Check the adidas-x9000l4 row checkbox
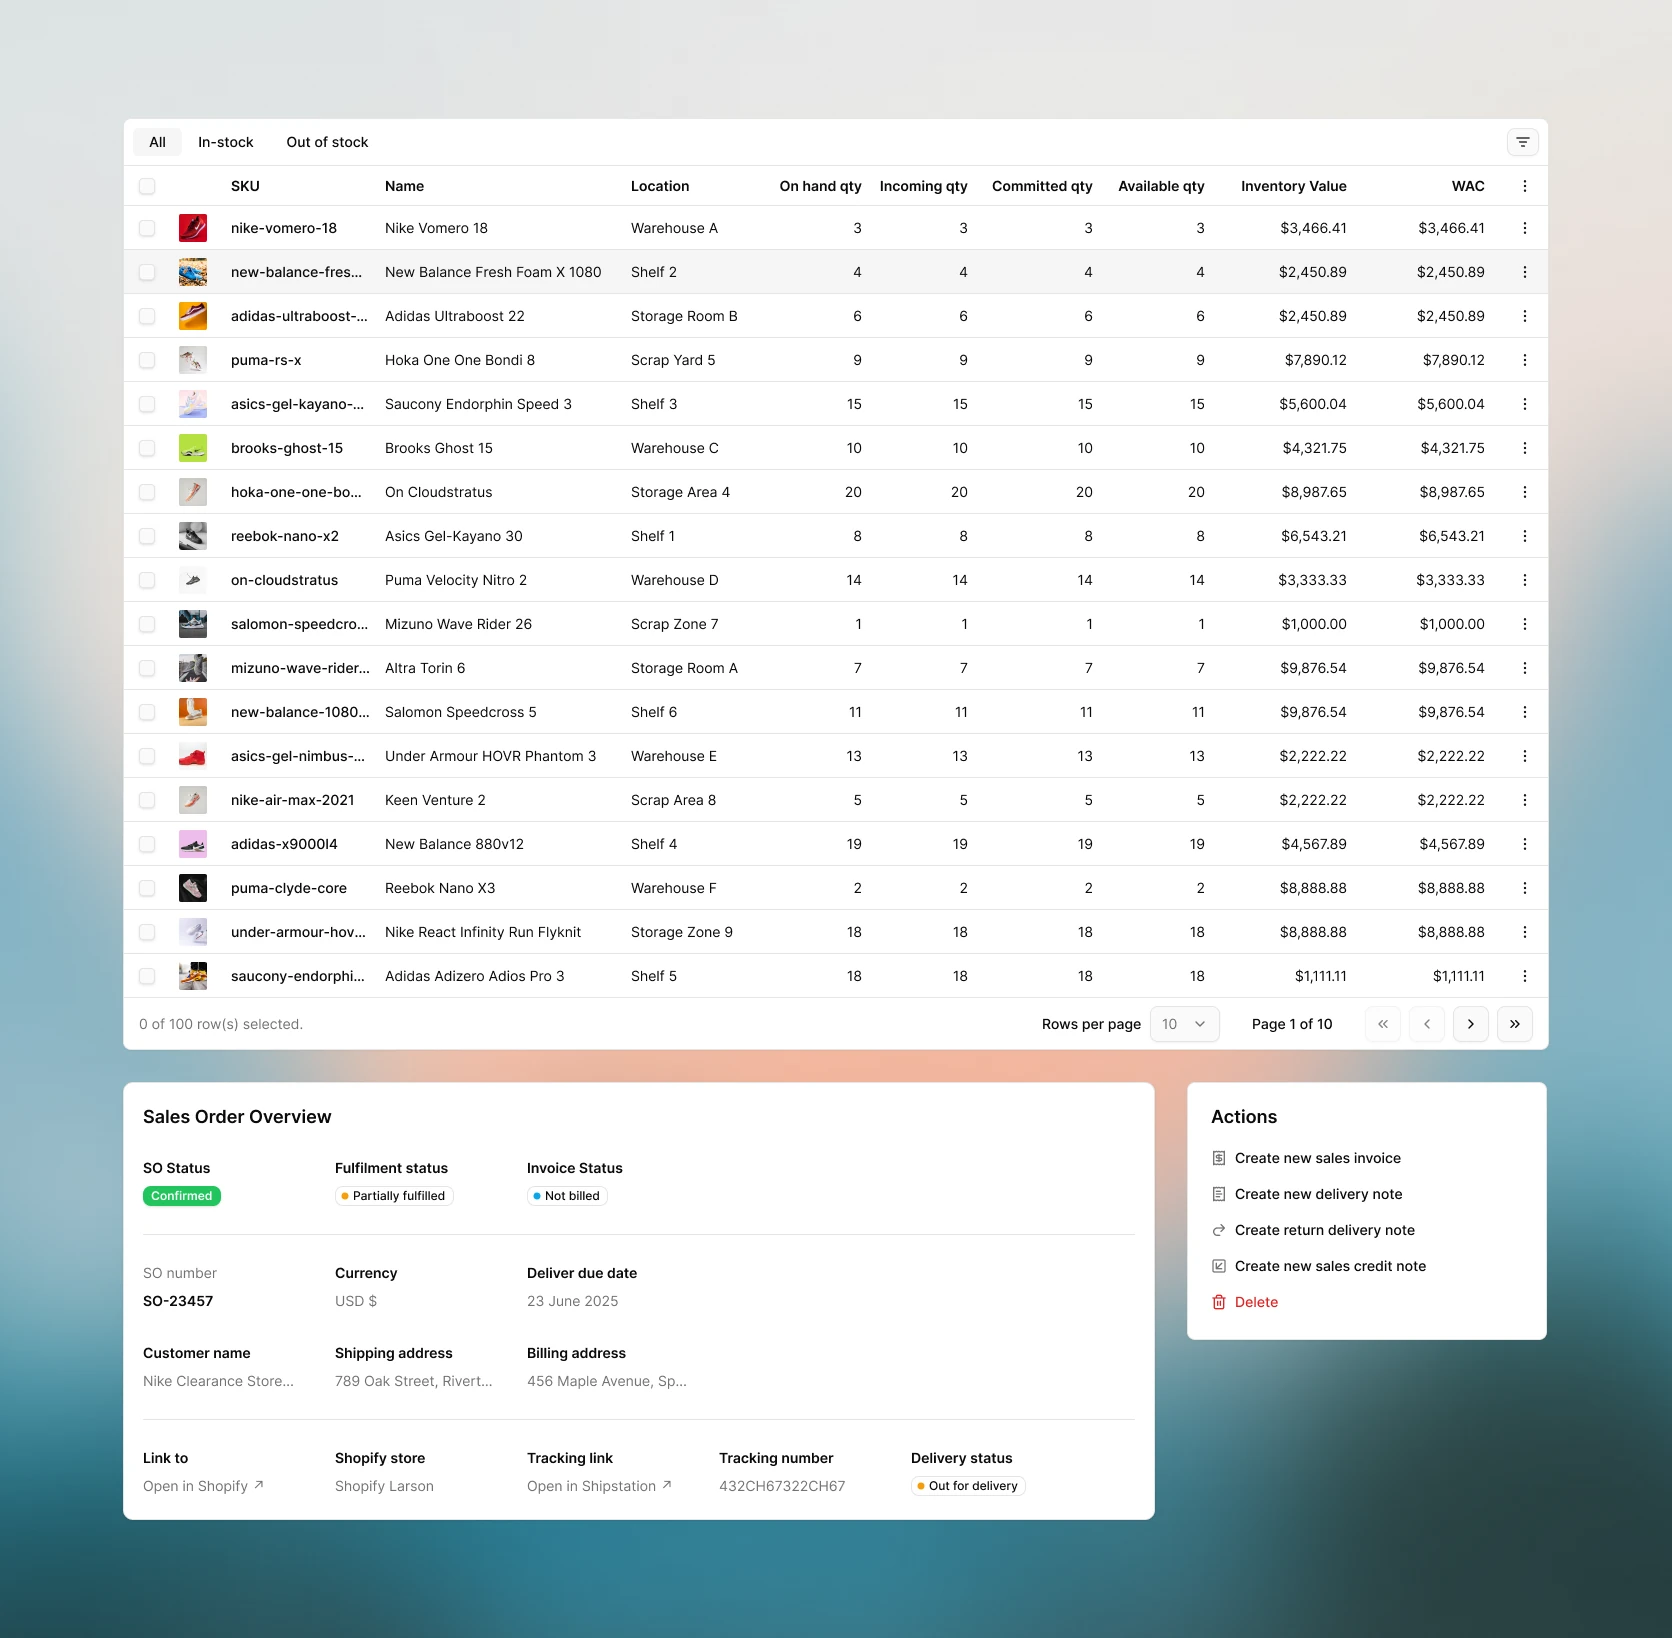The width and height of the screenshot is (1672, 1638). pos(147,844)
